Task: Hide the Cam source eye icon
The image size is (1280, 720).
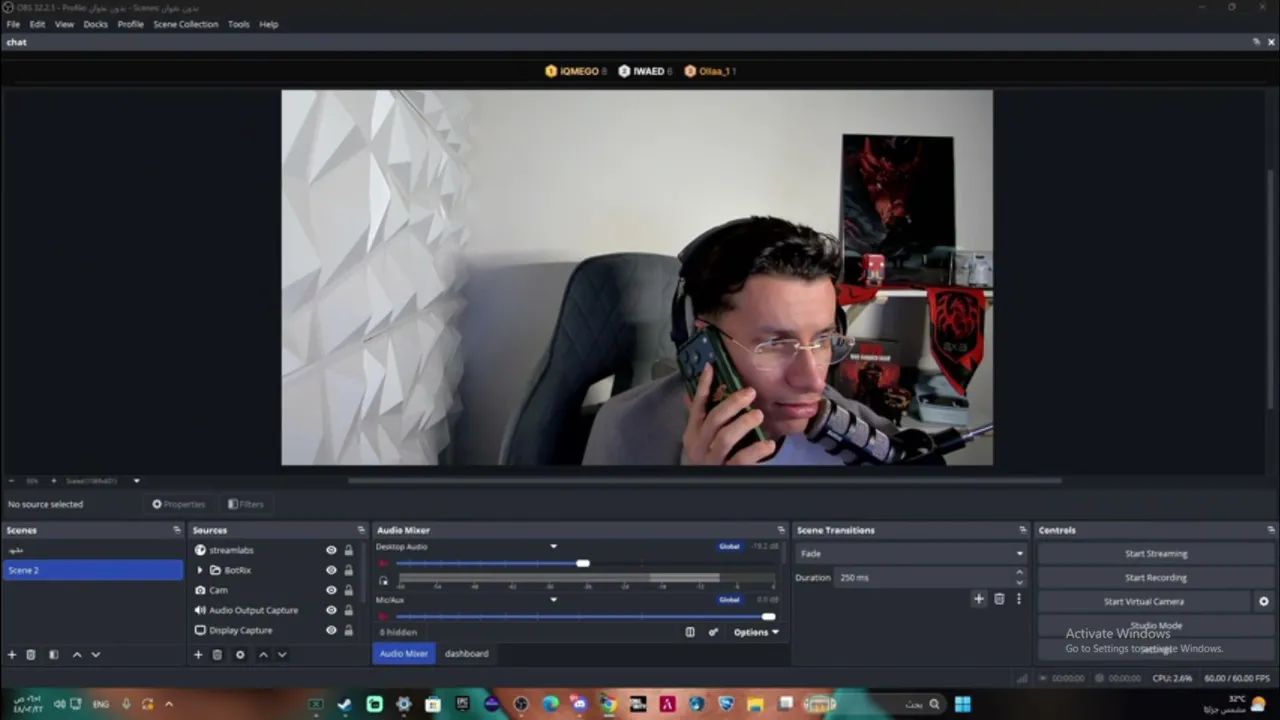Action: pos(331,590)
